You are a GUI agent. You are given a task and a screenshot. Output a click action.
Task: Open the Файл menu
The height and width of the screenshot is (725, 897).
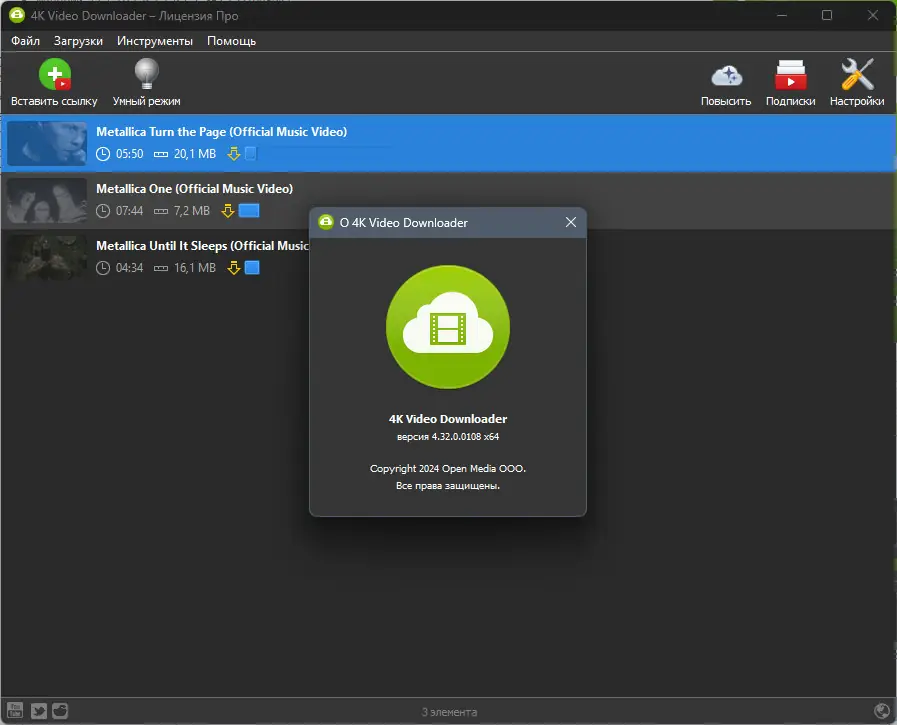pyautogui.click(x=25, y=41)
